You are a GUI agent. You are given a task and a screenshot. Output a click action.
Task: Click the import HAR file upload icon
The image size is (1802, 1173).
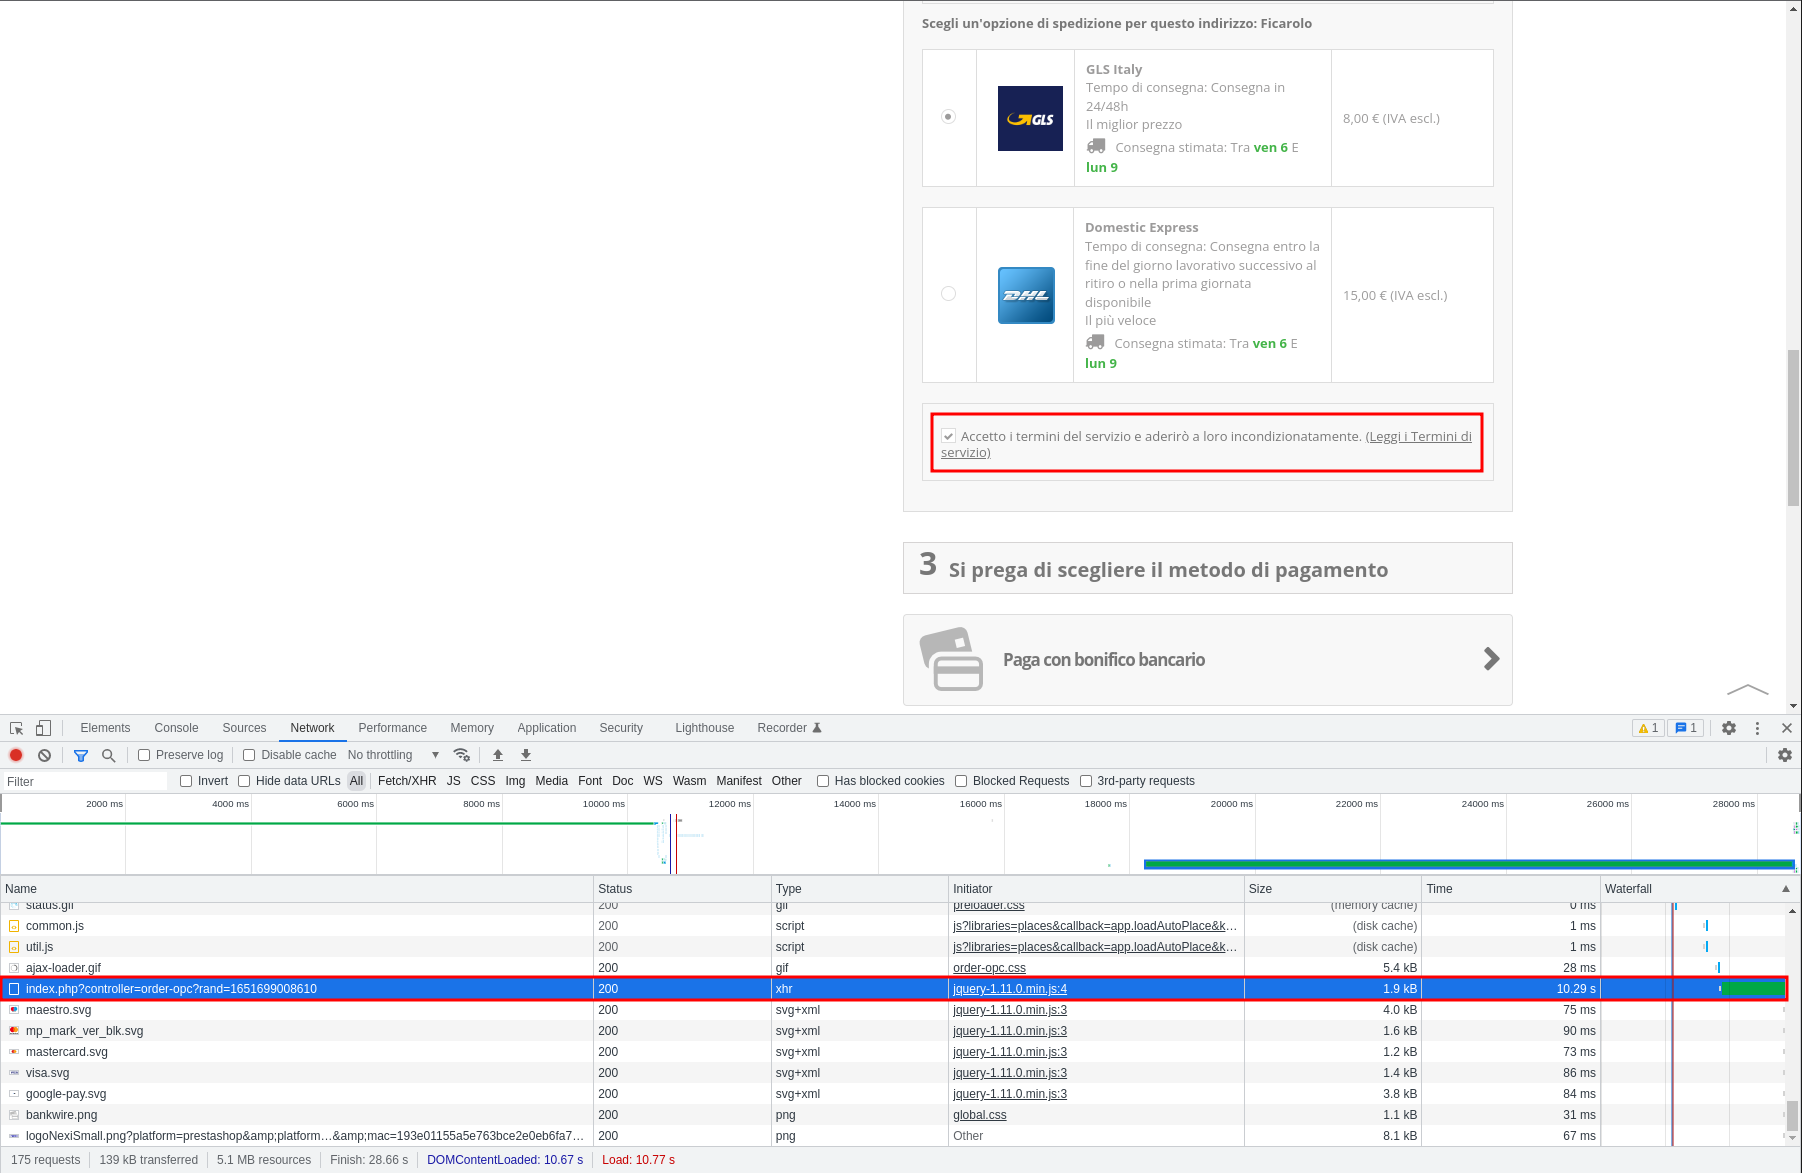(498, 755)
